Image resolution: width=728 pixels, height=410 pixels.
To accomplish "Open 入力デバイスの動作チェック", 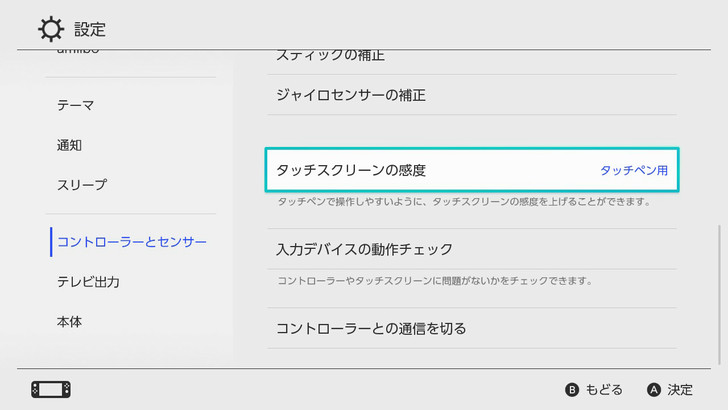I will (x=472, y=249).
